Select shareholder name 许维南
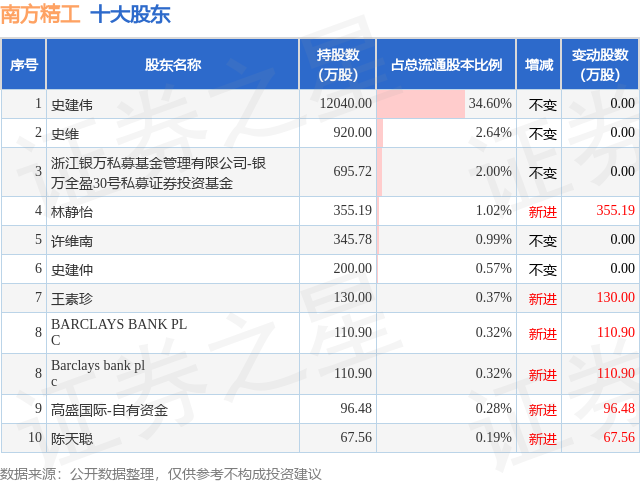The height and width of the screenshot is (483, 640). (x=72, y=241)
